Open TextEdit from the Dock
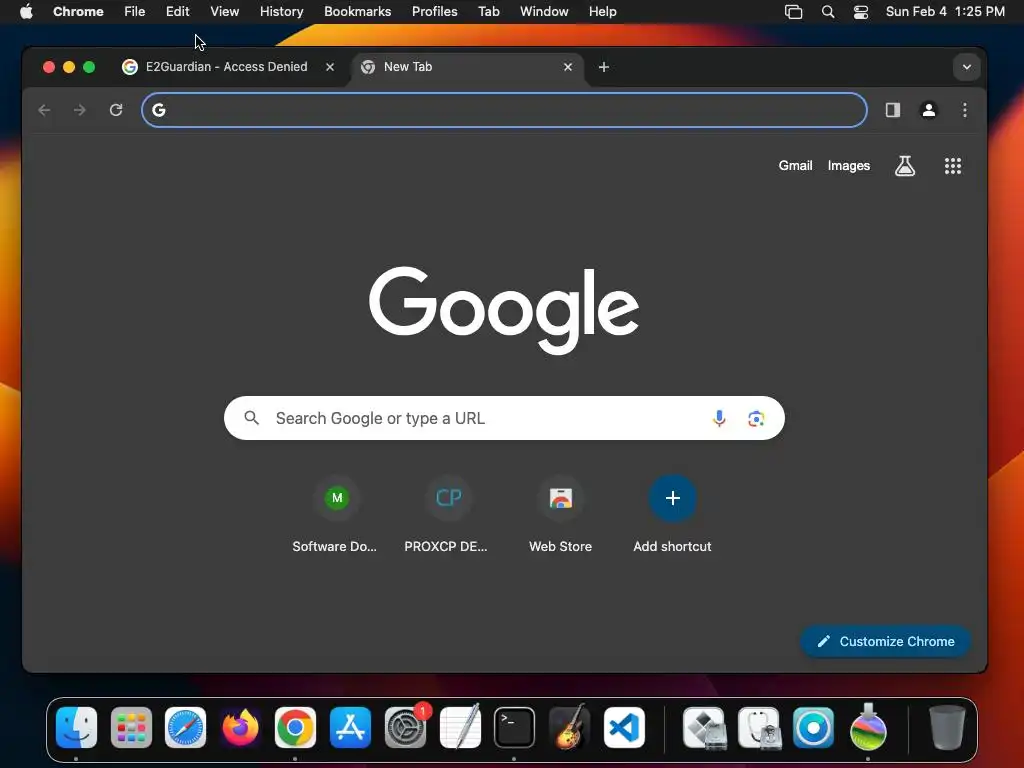 460,728
